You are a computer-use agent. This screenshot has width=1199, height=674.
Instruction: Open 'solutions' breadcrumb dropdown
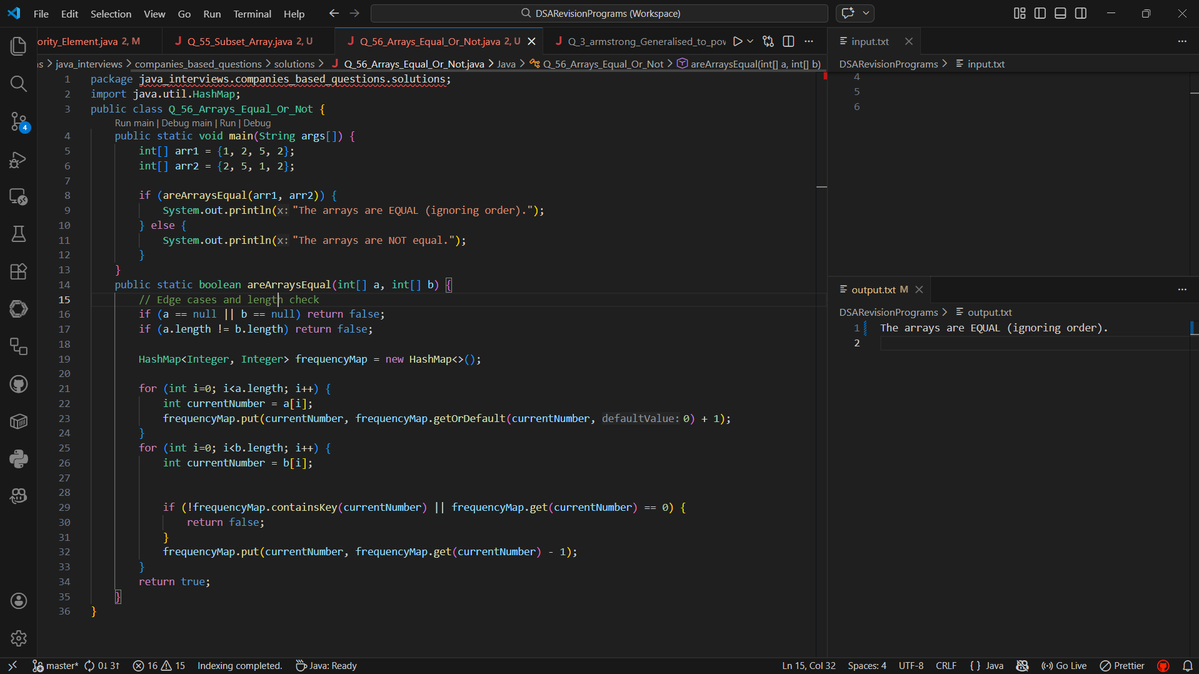pyautogui.click(x=294, y=64)
